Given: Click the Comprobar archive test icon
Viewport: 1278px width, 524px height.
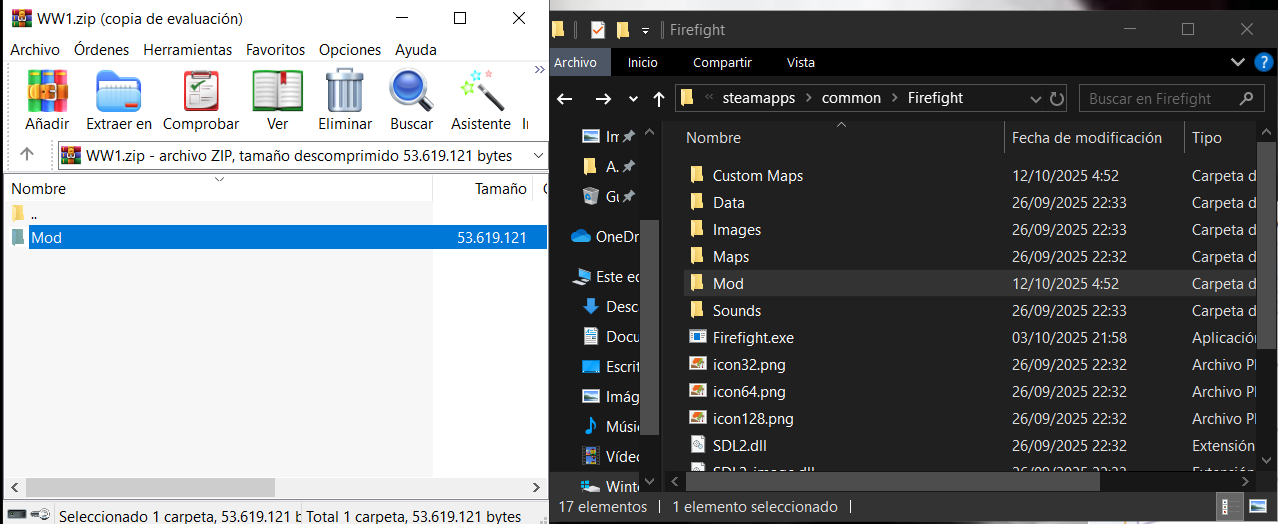Looking at the screenshot, I should (x=201, y=92).
